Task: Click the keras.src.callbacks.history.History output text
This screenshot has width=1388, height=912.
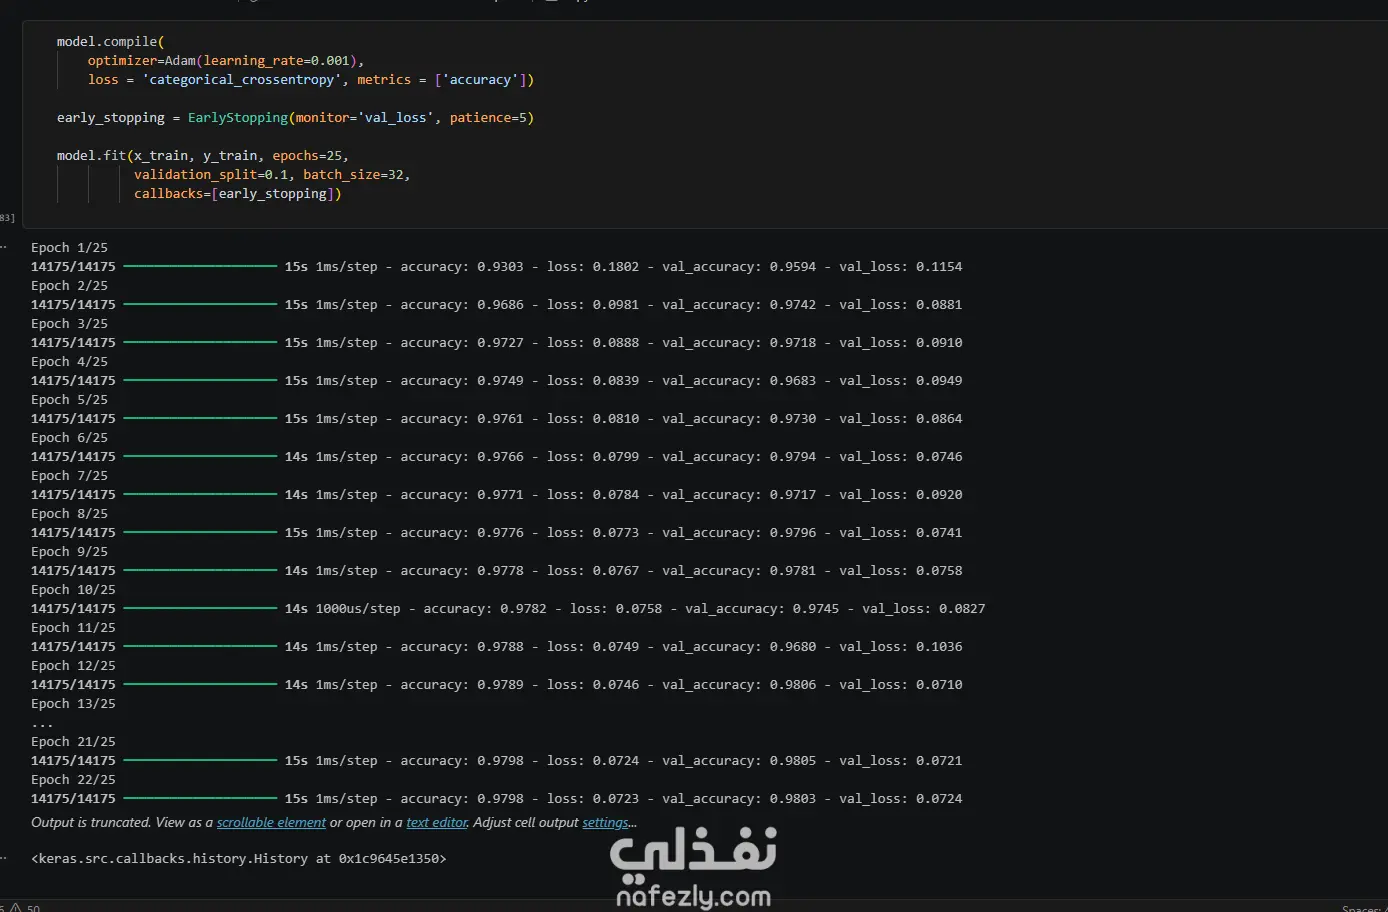Action: [238, 858]
